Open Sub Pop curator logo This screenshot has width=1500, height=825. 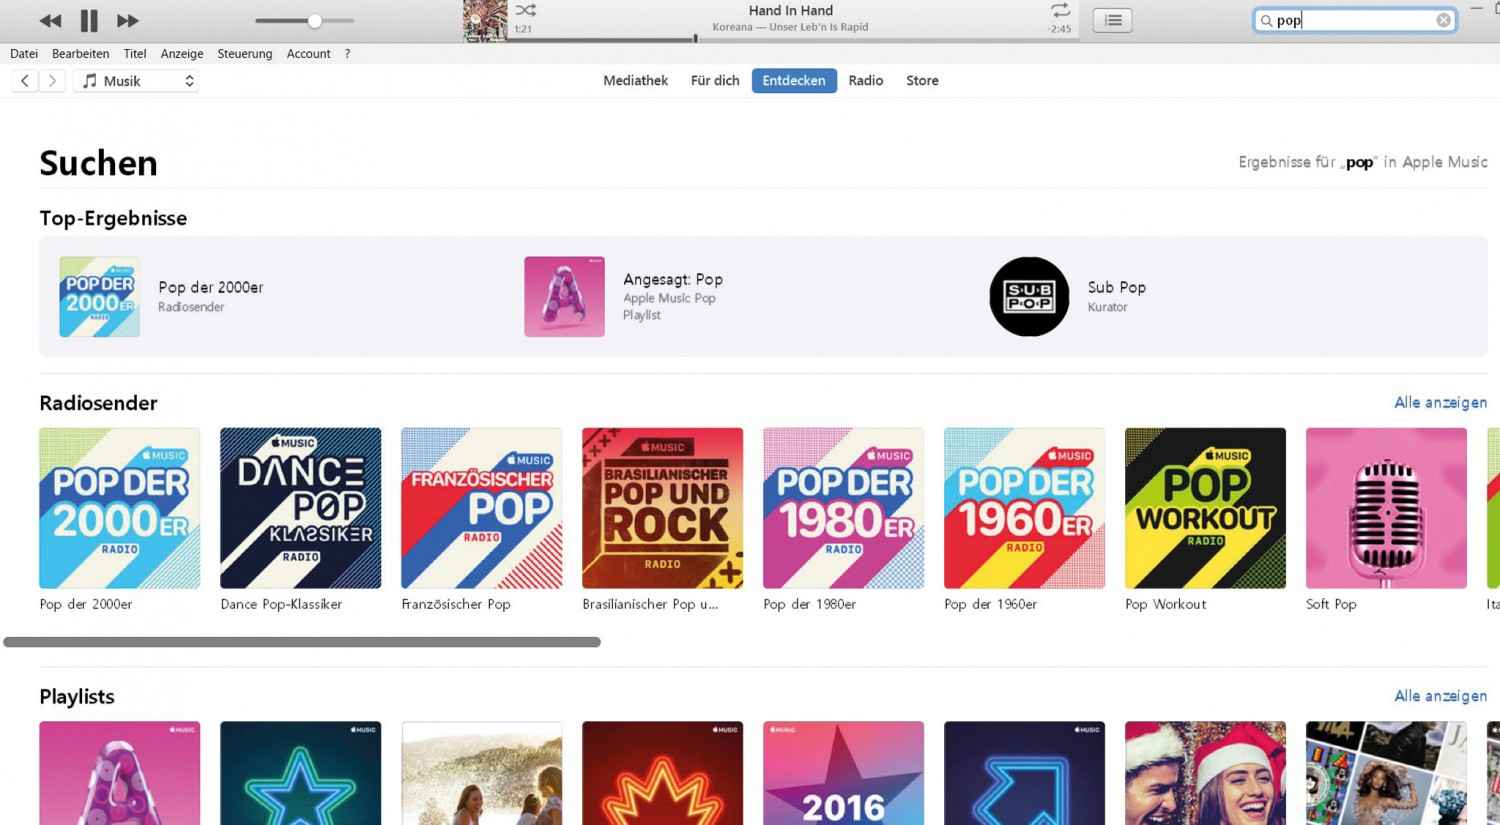[x=1029, y=297]
